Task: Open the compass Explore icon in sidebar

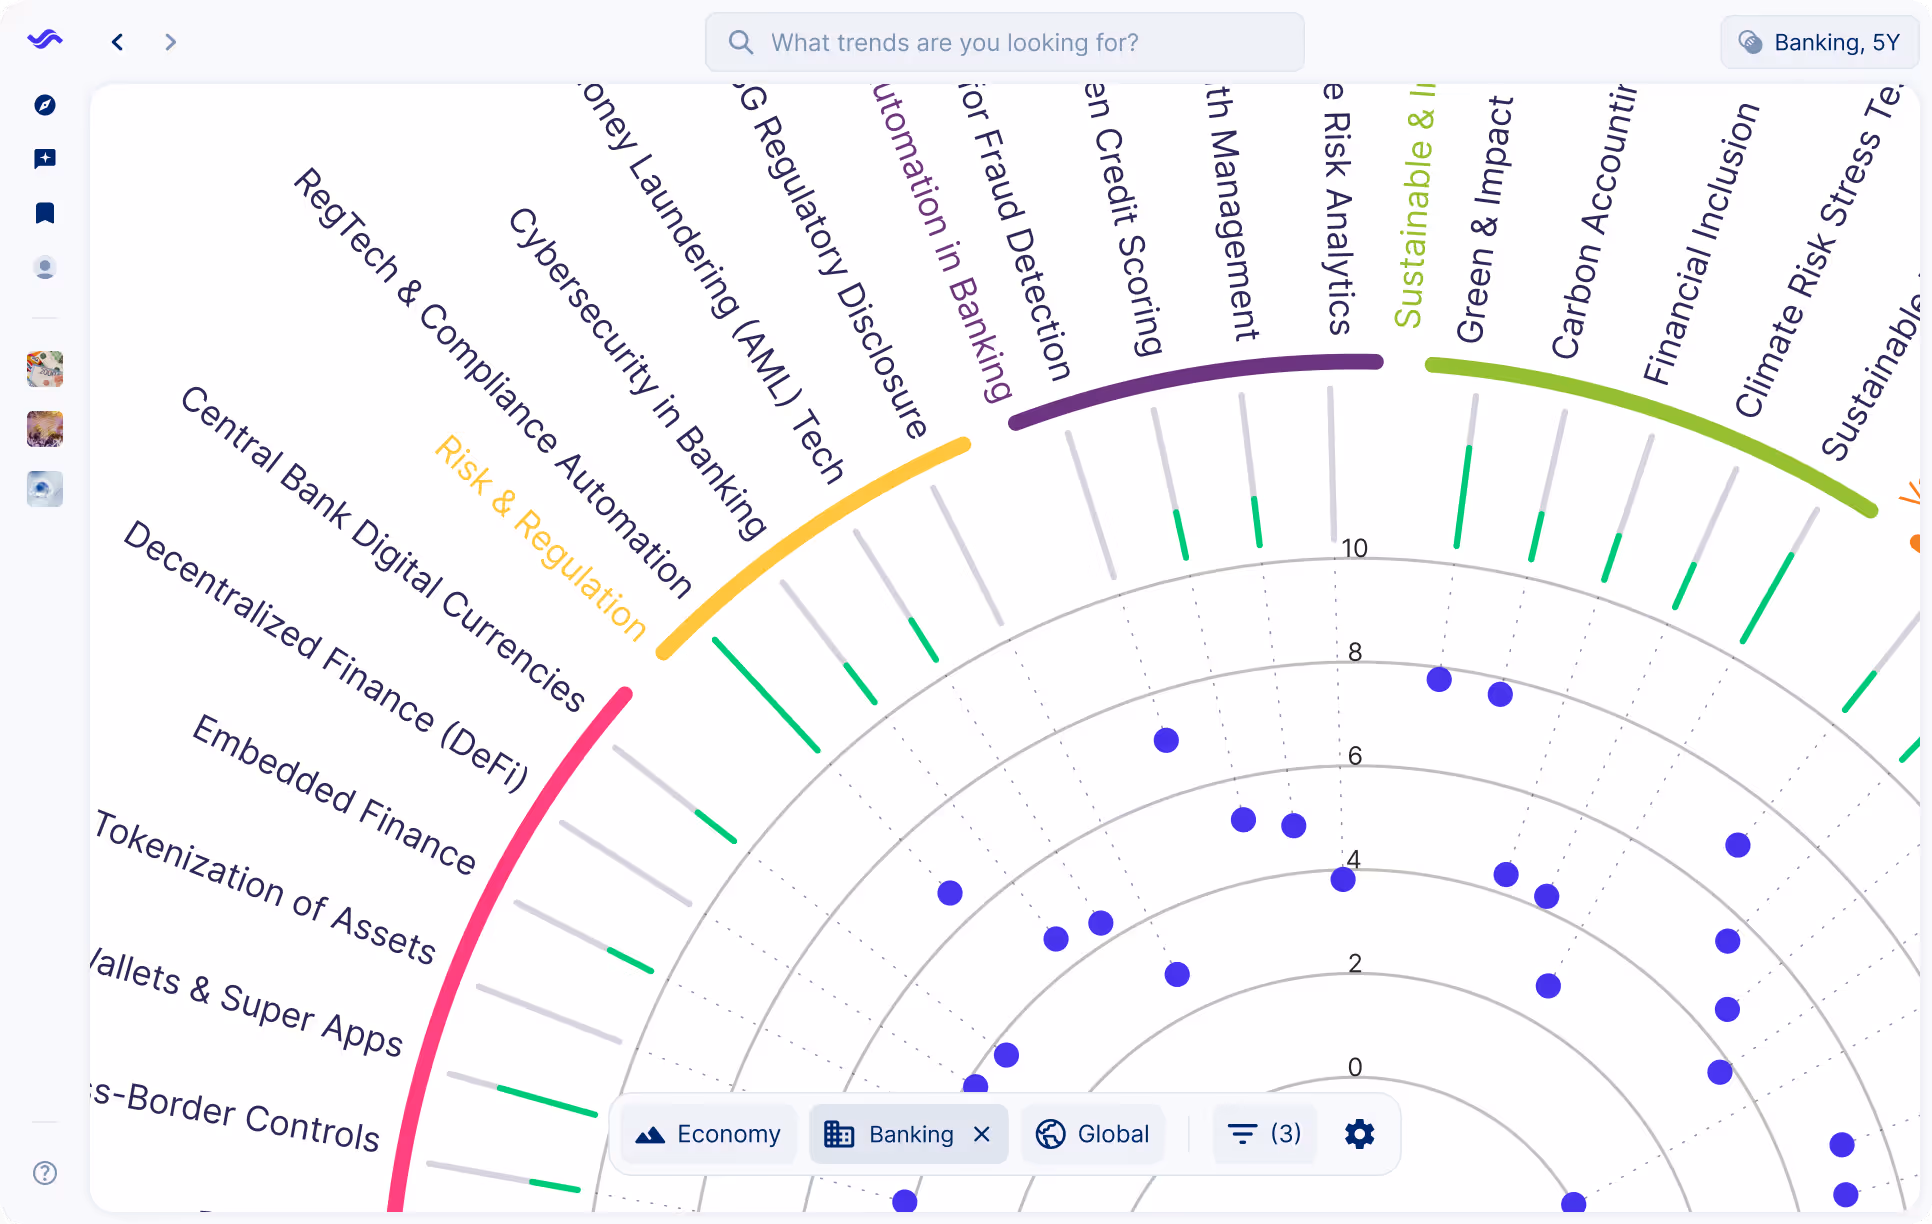Action: pyautogui.click(x=45, y=105)
